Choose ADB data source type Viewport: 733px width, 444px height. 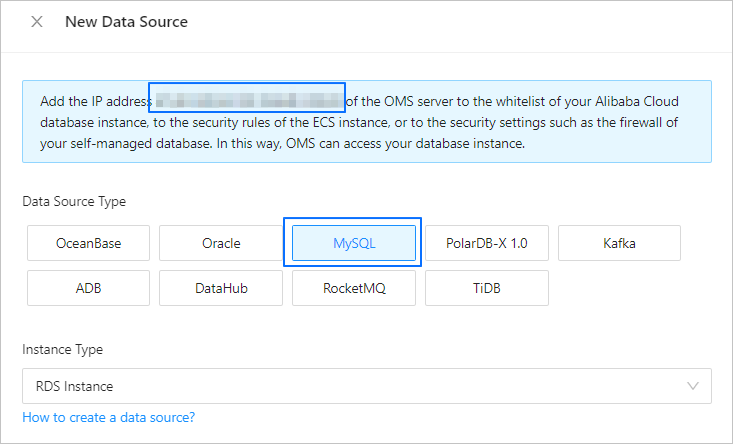click(88, 288)
